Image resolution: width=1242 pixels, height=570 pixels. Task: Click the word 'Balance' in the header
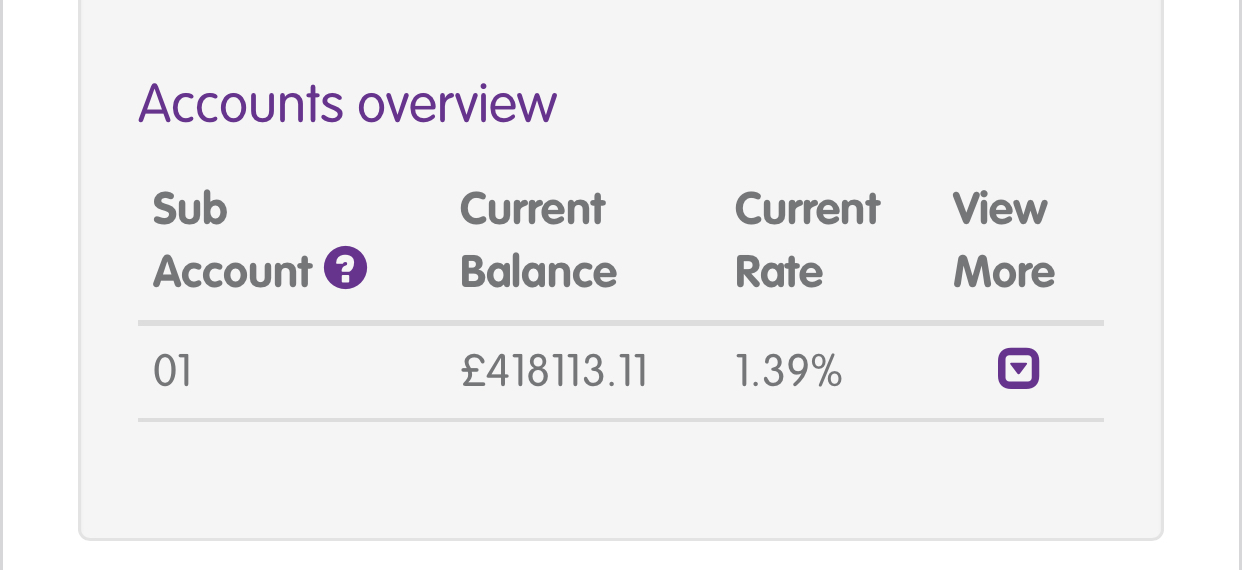(x=538, y=271)
